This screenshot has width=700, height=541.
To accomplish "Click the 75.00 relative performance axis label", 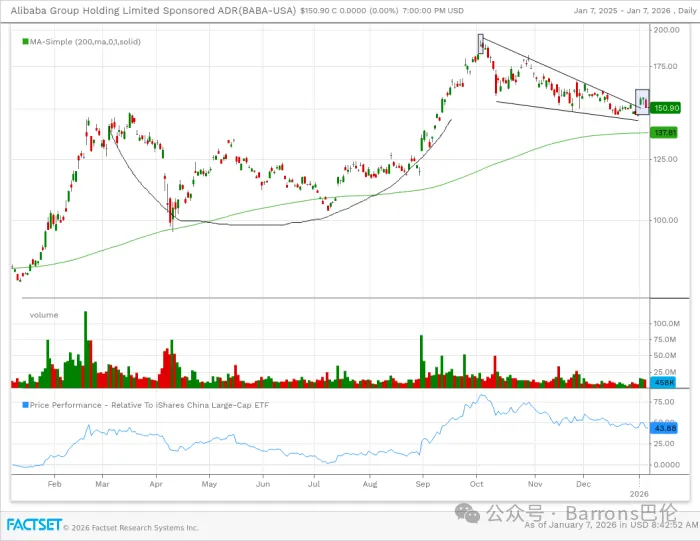I will pos(664,402).
